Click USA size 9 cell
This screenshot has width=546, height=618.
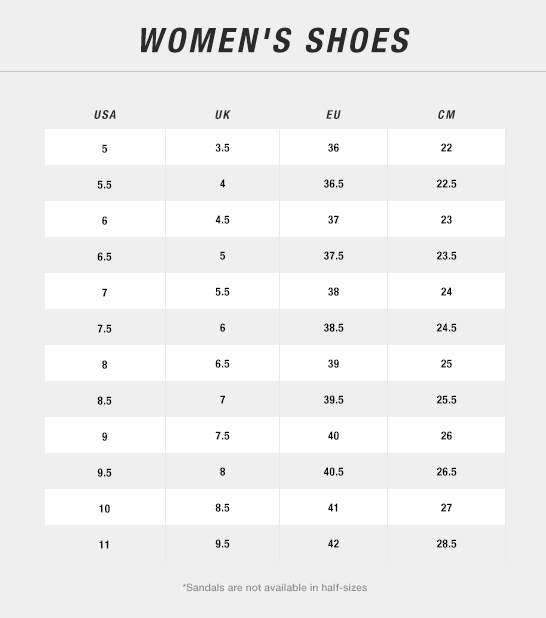[105, 436]
